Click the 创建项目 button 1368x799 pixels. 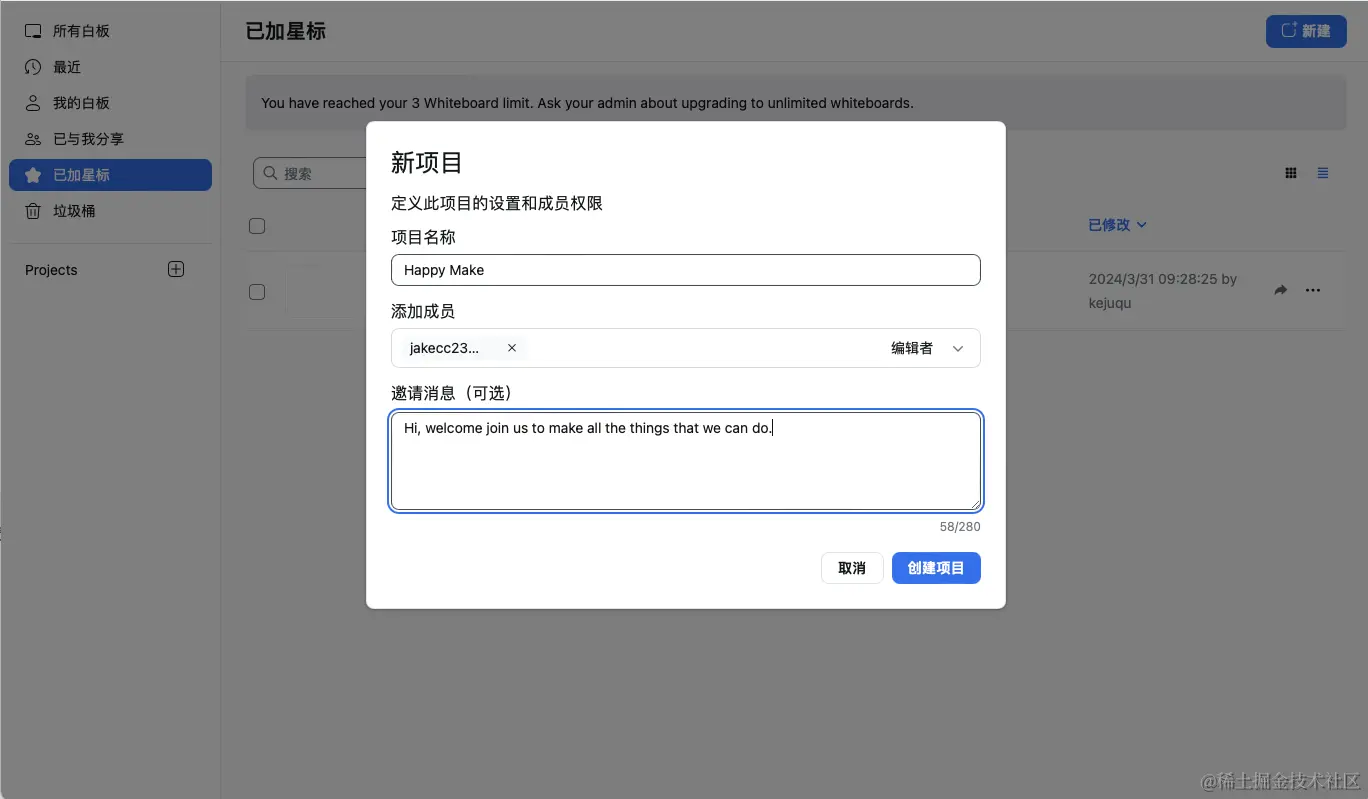936,568
